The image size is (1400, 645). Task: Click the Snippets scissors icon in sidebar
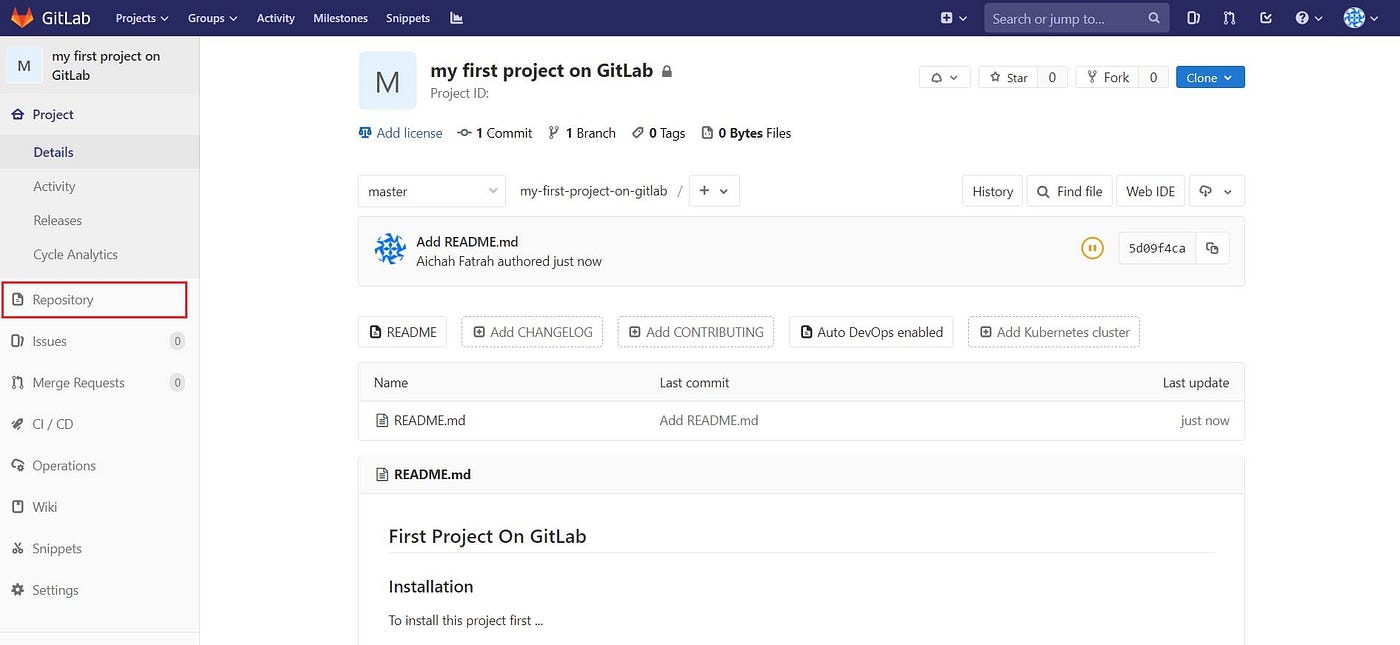coord(17,548)
